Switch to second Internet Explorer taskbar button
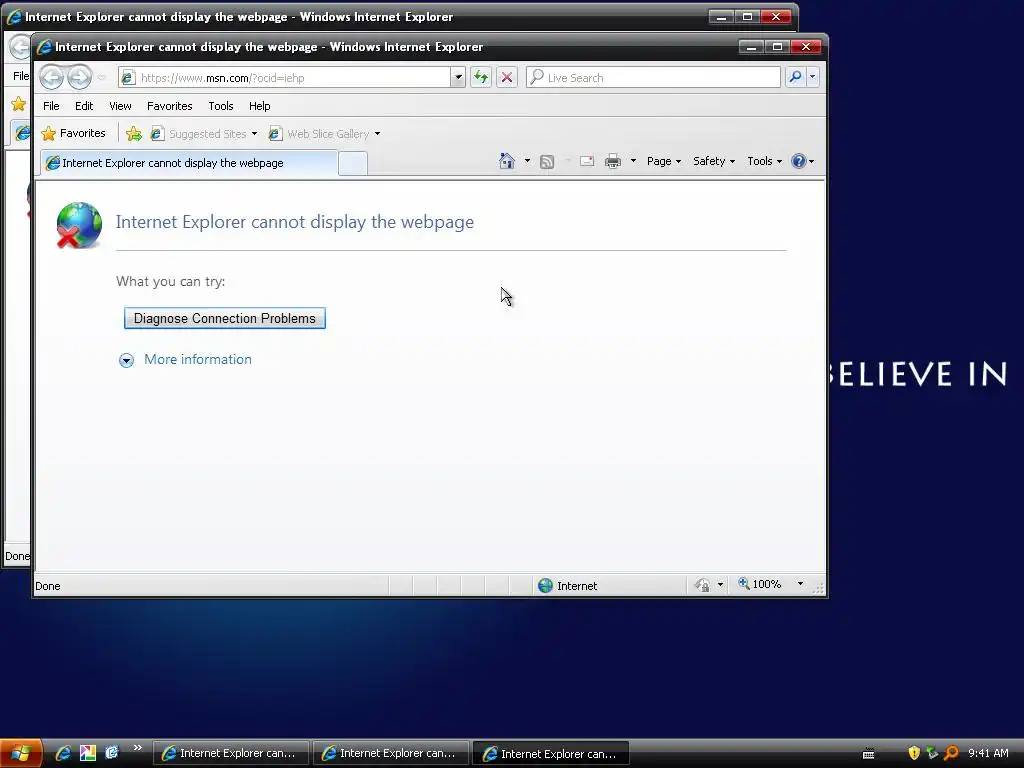This screenshot has height=768, width=1024. pyautogui.click(x=391, y=753)
